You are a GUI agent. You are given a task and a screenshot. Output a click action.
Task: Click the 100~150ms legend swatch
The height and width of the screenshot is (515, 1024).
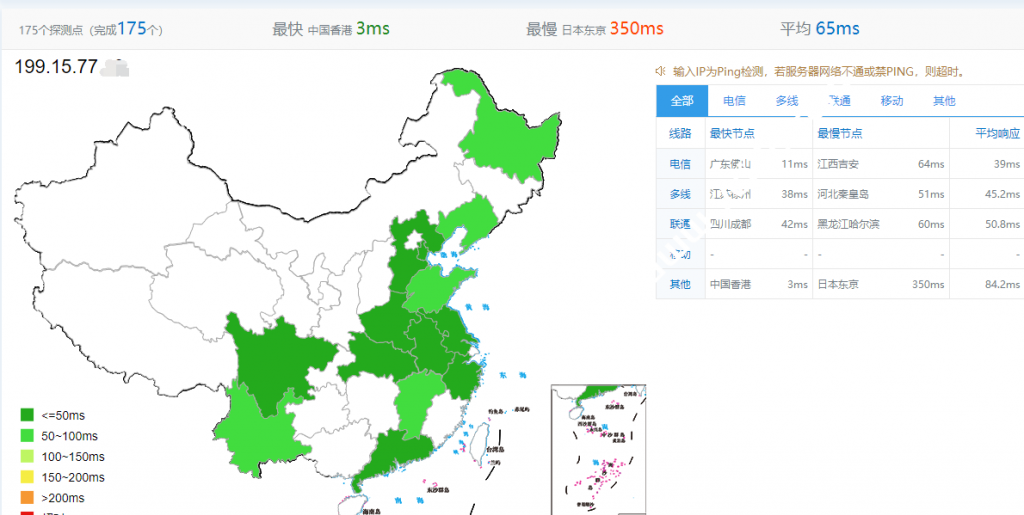coord(27,457)
